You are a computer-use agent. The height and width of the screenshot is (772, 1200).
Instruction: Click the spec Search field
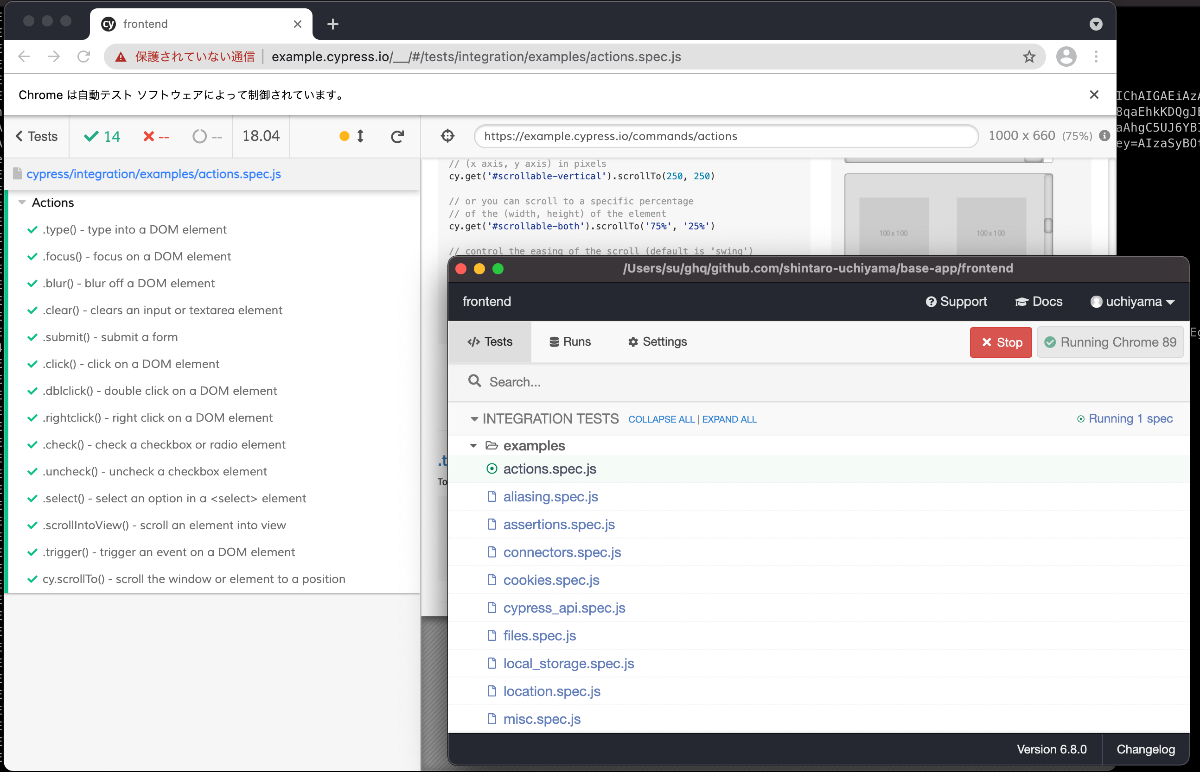coord(819,382)
